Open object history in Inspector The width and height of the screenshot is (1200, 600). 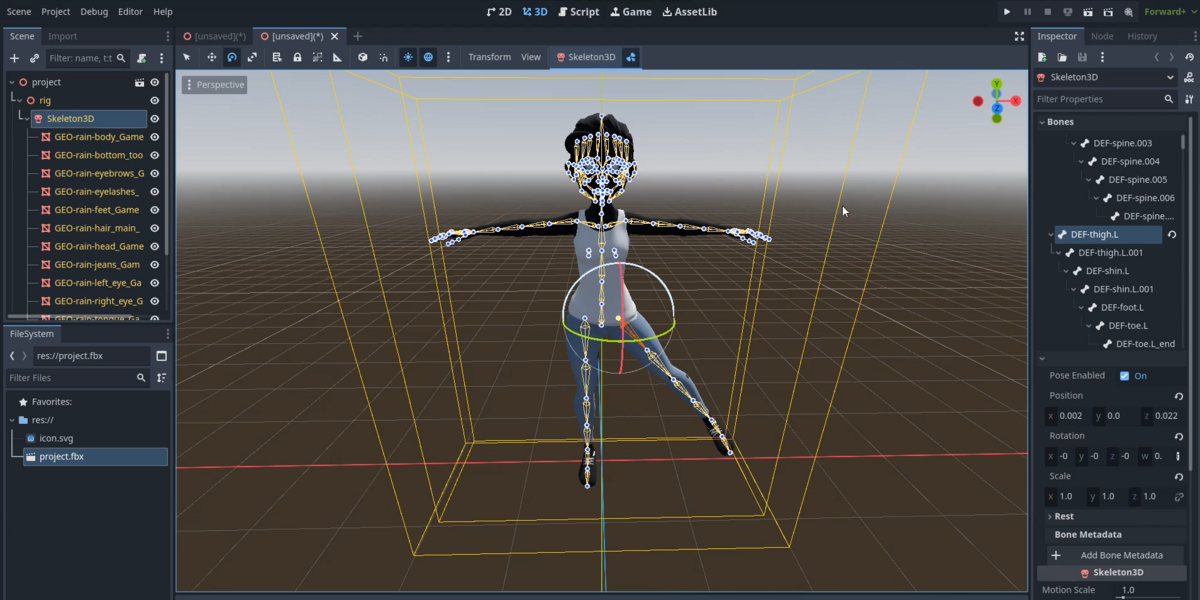coord(1188,57)
